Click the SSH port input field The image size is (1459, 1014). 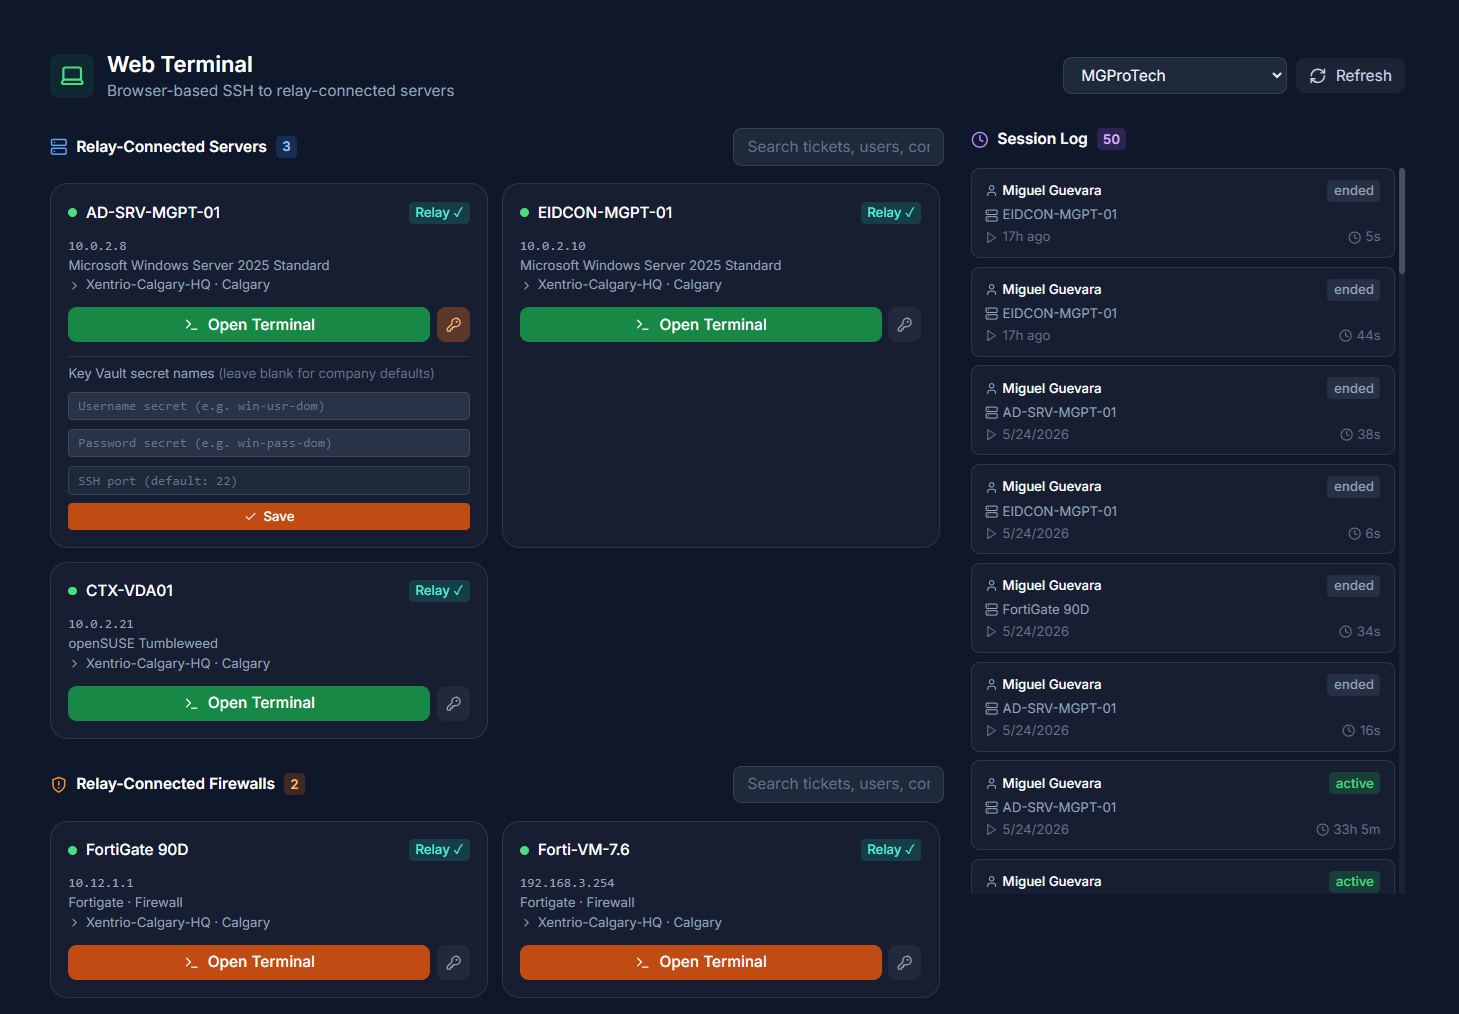point(269,481)
